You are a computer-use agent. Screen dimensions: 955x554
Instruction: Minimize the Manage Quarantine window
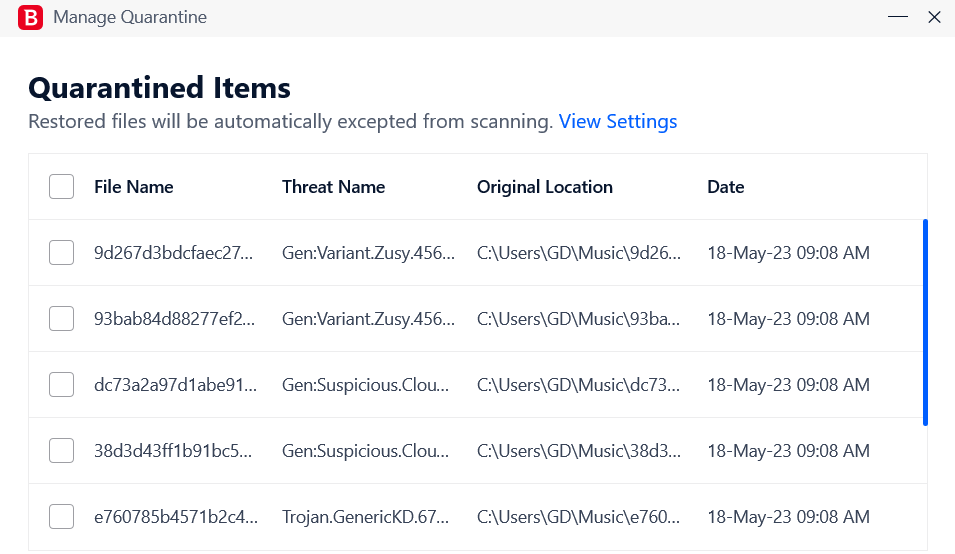point(898,17)
